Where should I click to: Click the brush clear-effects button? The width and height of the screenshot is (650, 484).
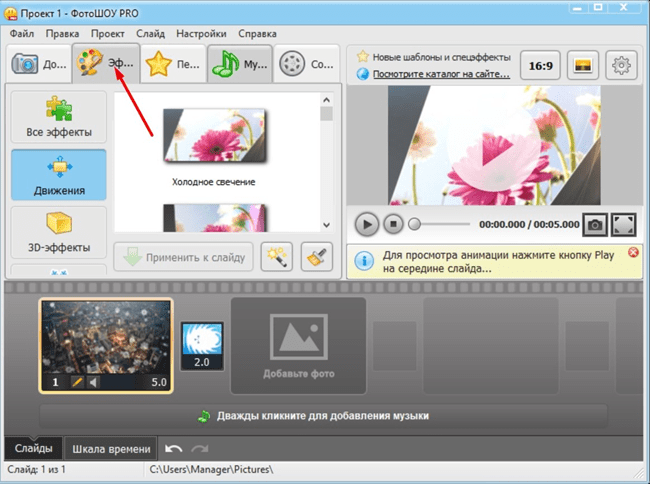click(x=317, y=258)
